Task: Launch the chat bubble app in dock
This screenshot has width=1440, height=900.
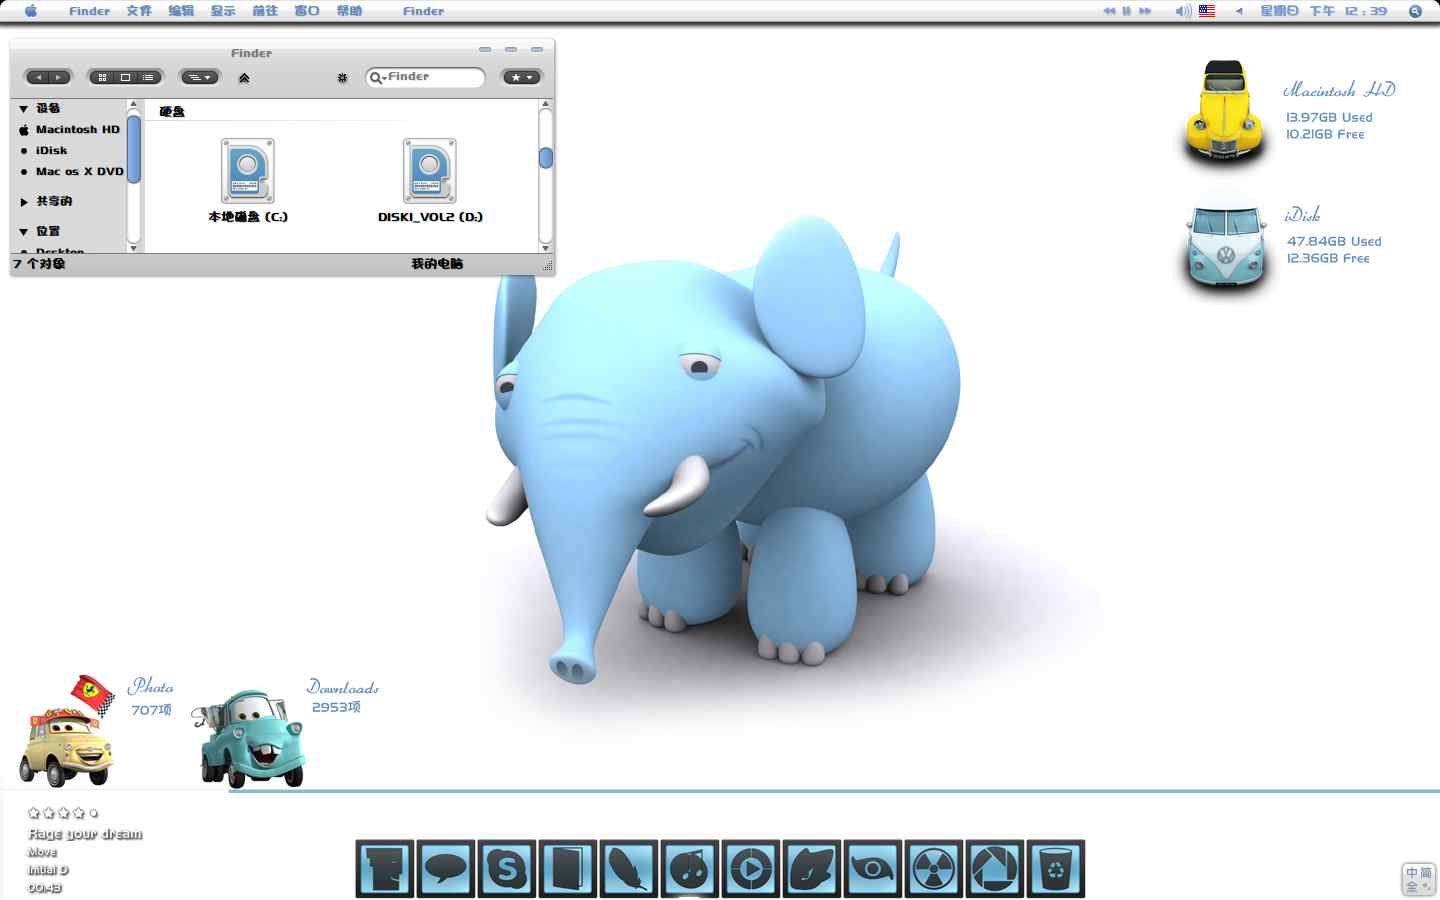Action: point(446,868)
